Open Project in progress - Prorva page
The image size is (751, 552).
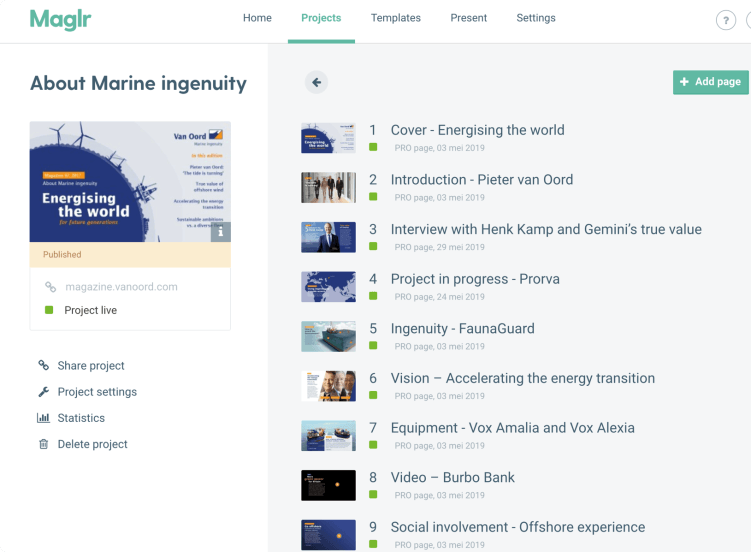click(475, 279)
